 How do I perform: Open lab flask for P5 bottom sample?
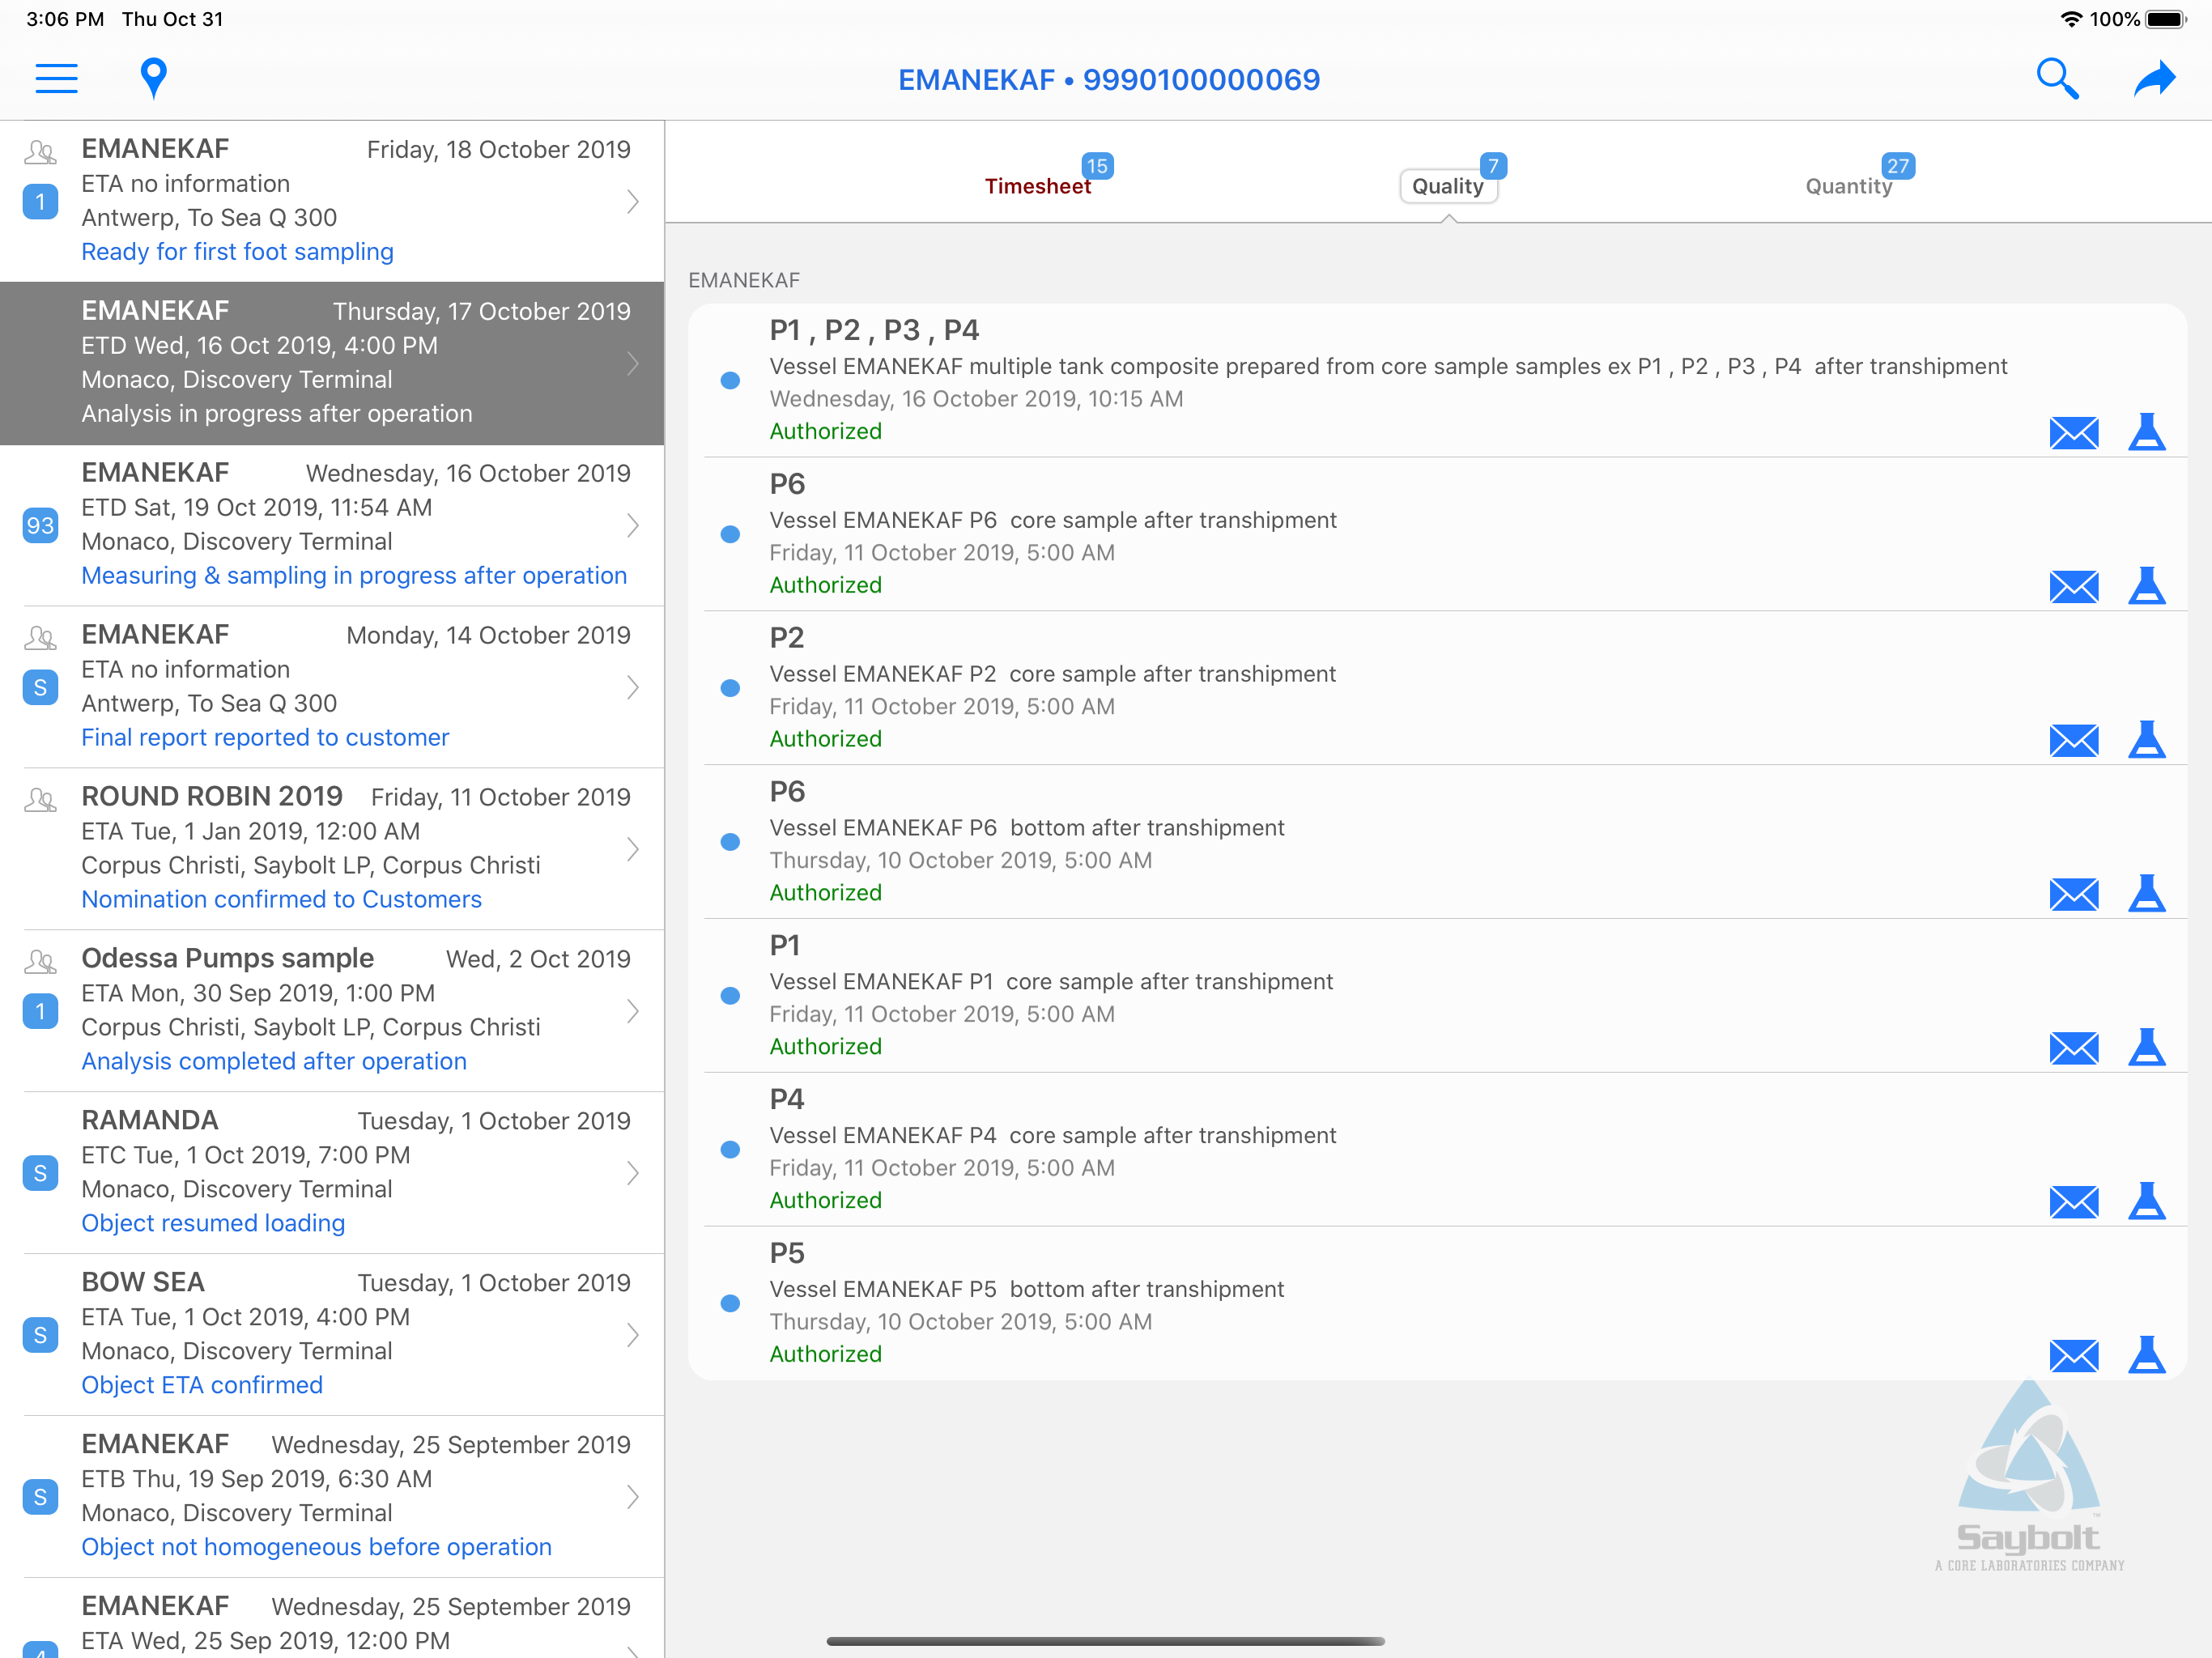[2146, 1356]
